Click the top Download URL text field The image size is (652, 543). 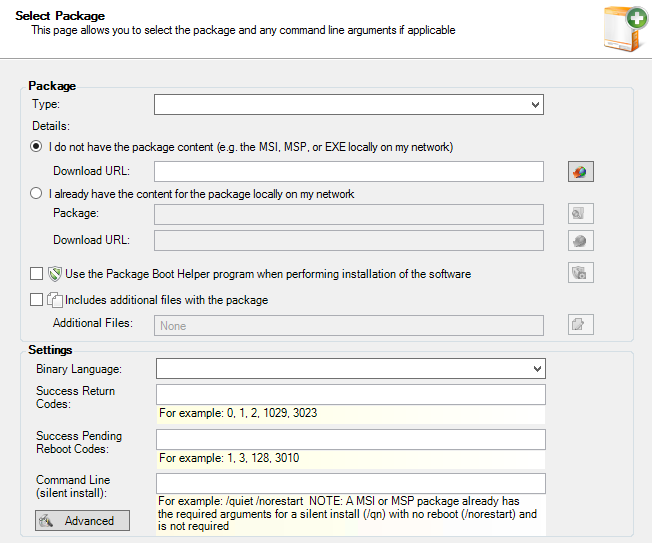point(348,172)
